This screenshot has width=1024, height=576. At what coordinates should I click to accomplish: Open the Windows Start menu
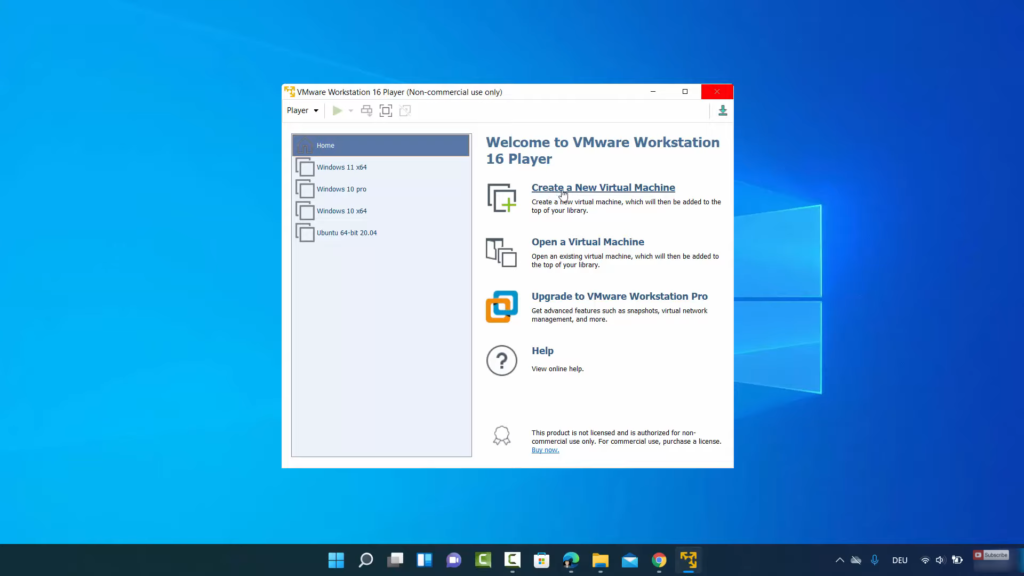[336, 560]
